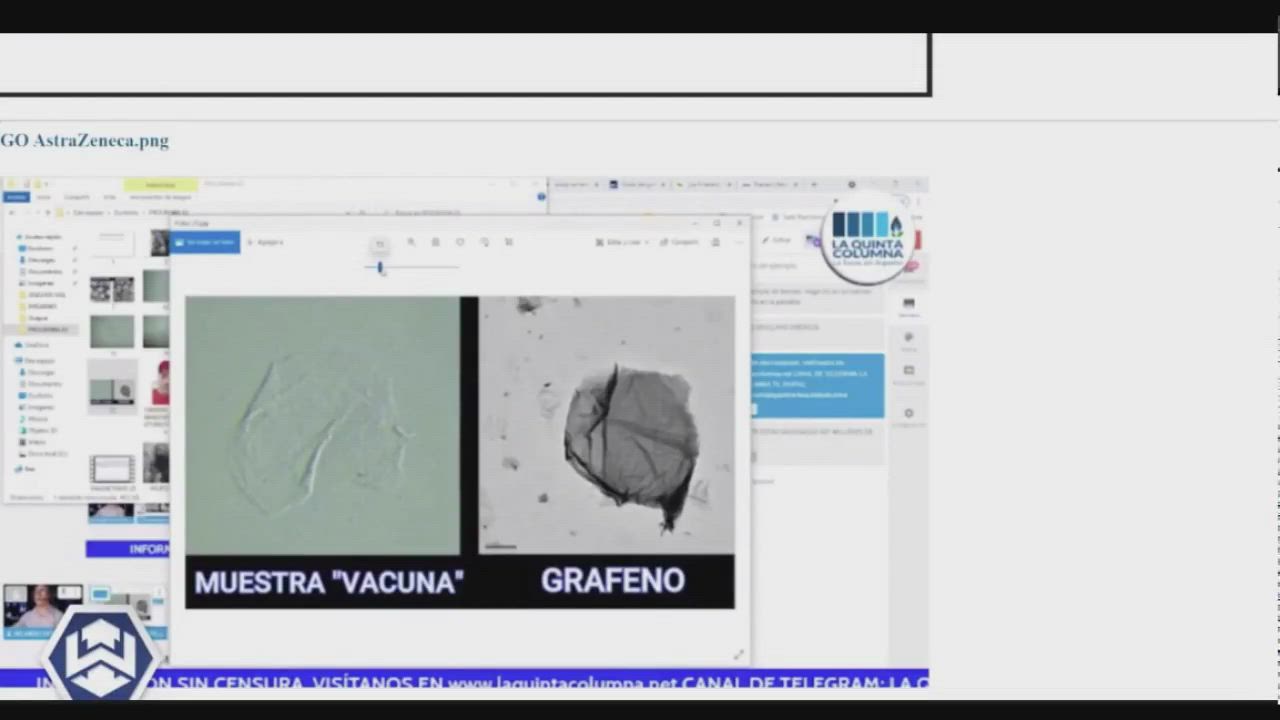The width and height of the screenshot is (1280, 720).
Task: Click the 'Agregar a' button in Photos
Action: pos(266,242)
